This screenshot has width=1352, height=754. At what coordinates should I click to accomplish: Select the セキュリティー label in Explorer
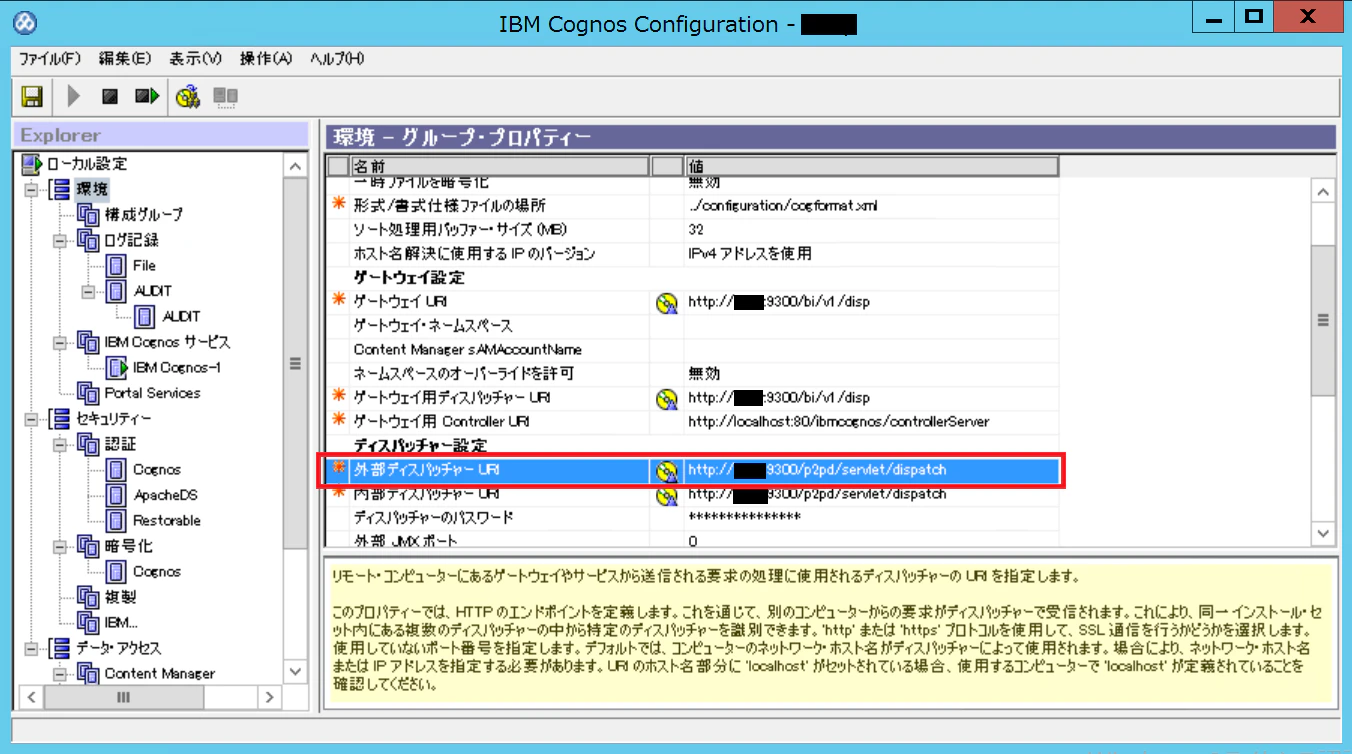(x=114, y=418)
